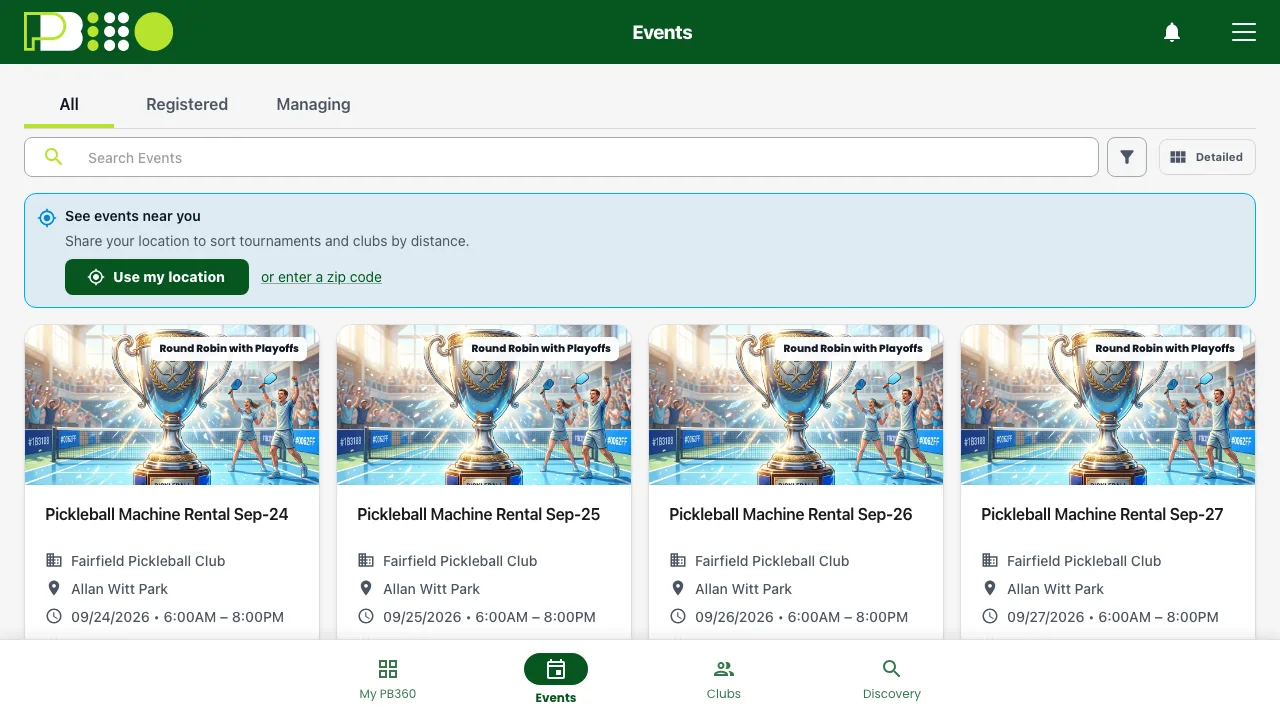
Task: Switch to the Registered tab
Action: pyautogui.click(x=187, y=104)
